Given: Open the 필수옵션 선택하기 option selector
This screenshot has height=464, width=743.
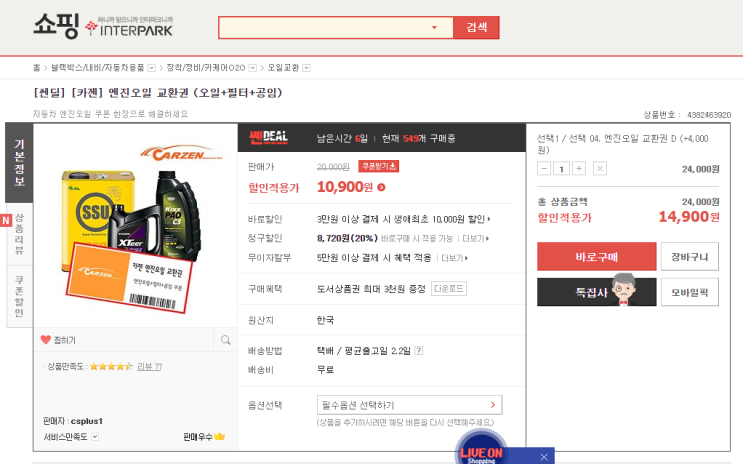Looking at the screenshot, I should [x=409, y=405].
